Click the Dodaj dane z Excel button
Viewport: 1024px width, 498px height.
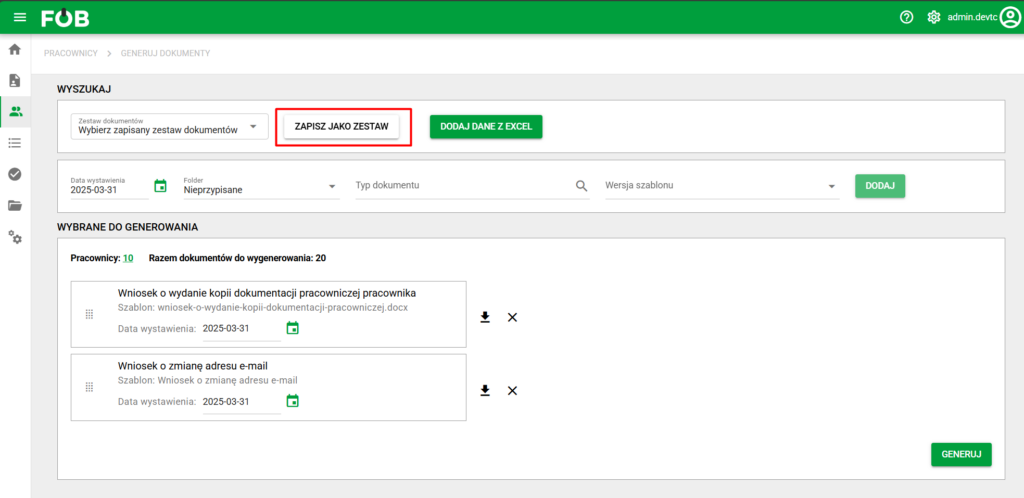[486, 127]
